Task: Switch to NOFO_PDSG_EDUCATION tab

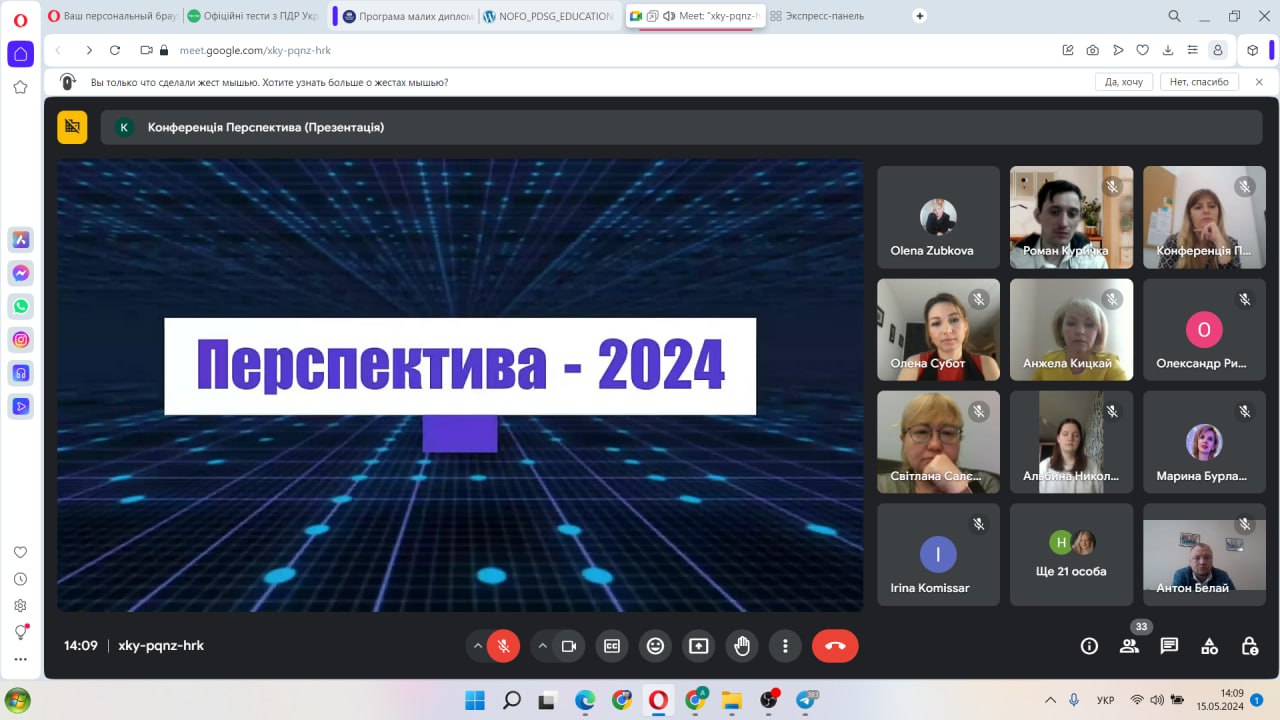Action: tap(548, 16)
